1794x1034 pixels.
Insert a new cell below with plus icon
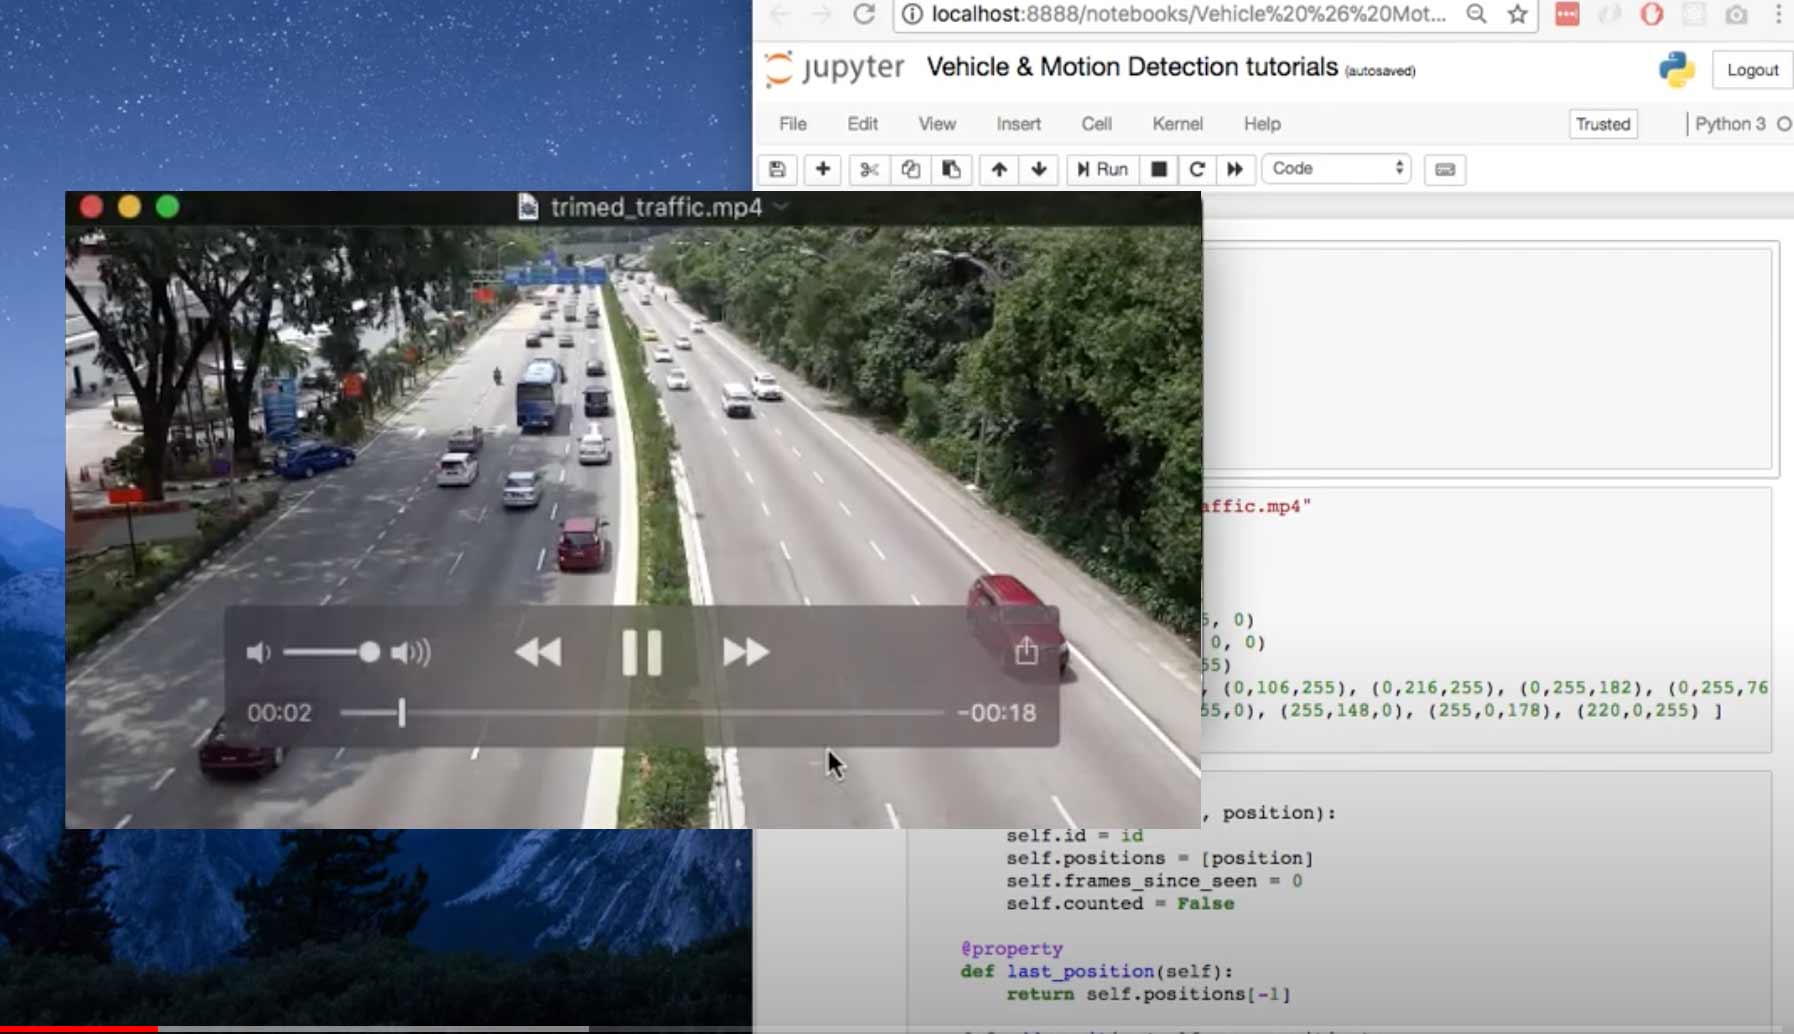[x=822, y=169]
